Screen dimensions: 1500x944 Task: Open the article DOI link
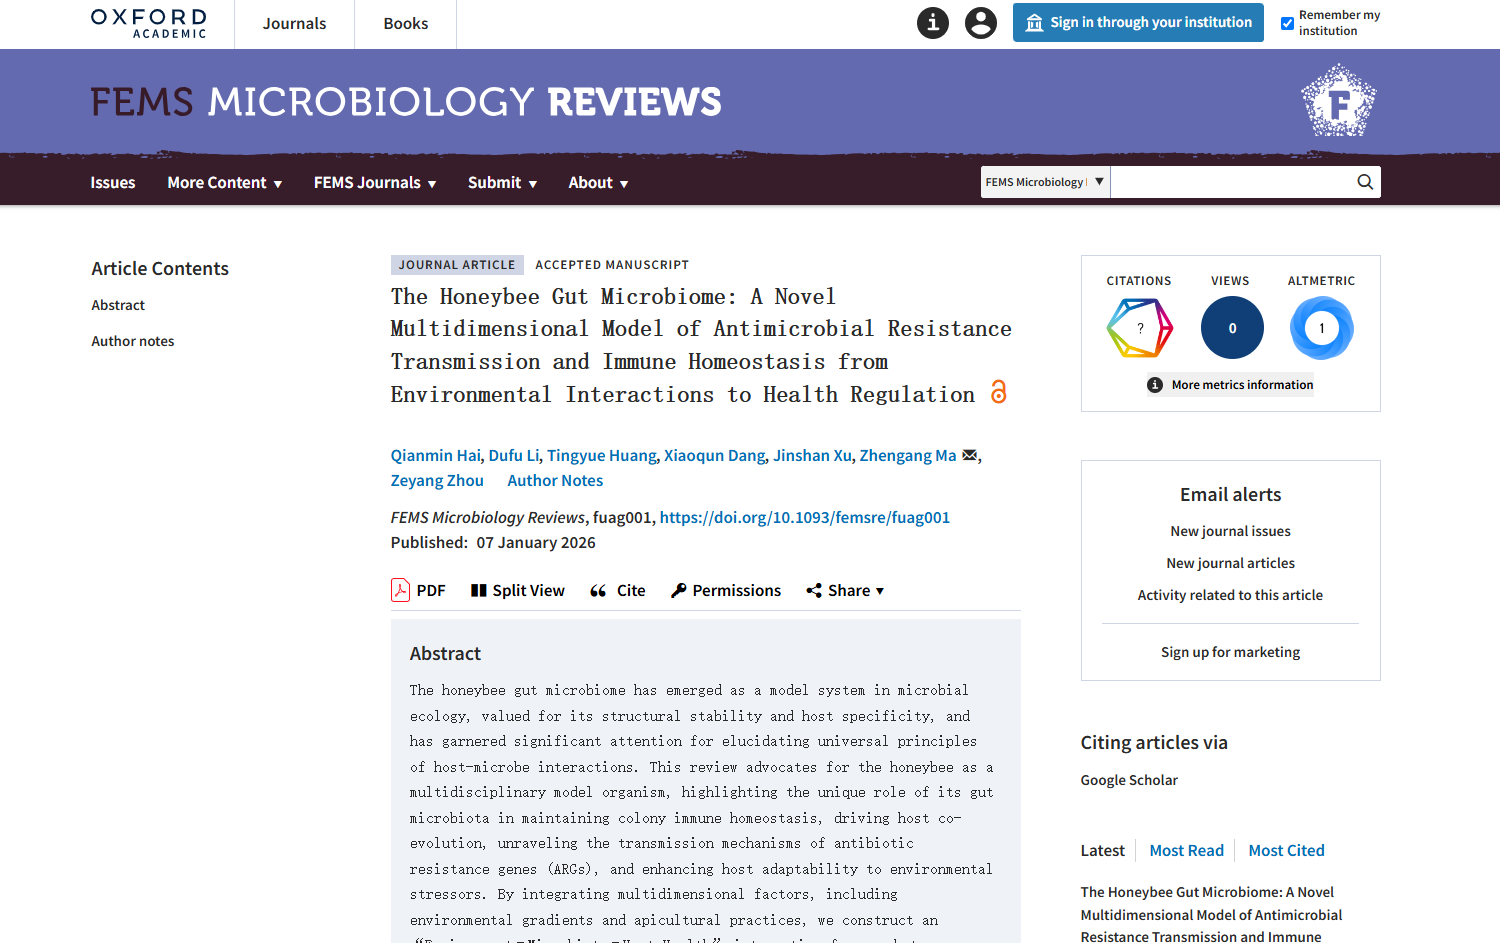click(804, 517)
